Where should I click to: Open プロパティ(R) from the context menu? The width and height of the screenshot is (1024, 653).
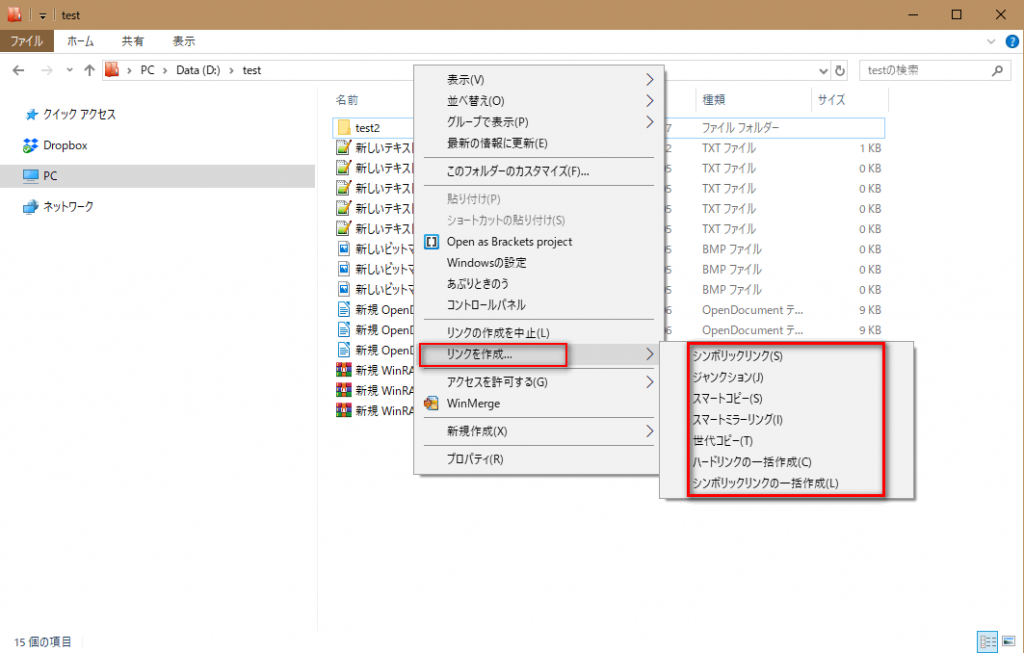pyautogui.click(x=475, y=459)
